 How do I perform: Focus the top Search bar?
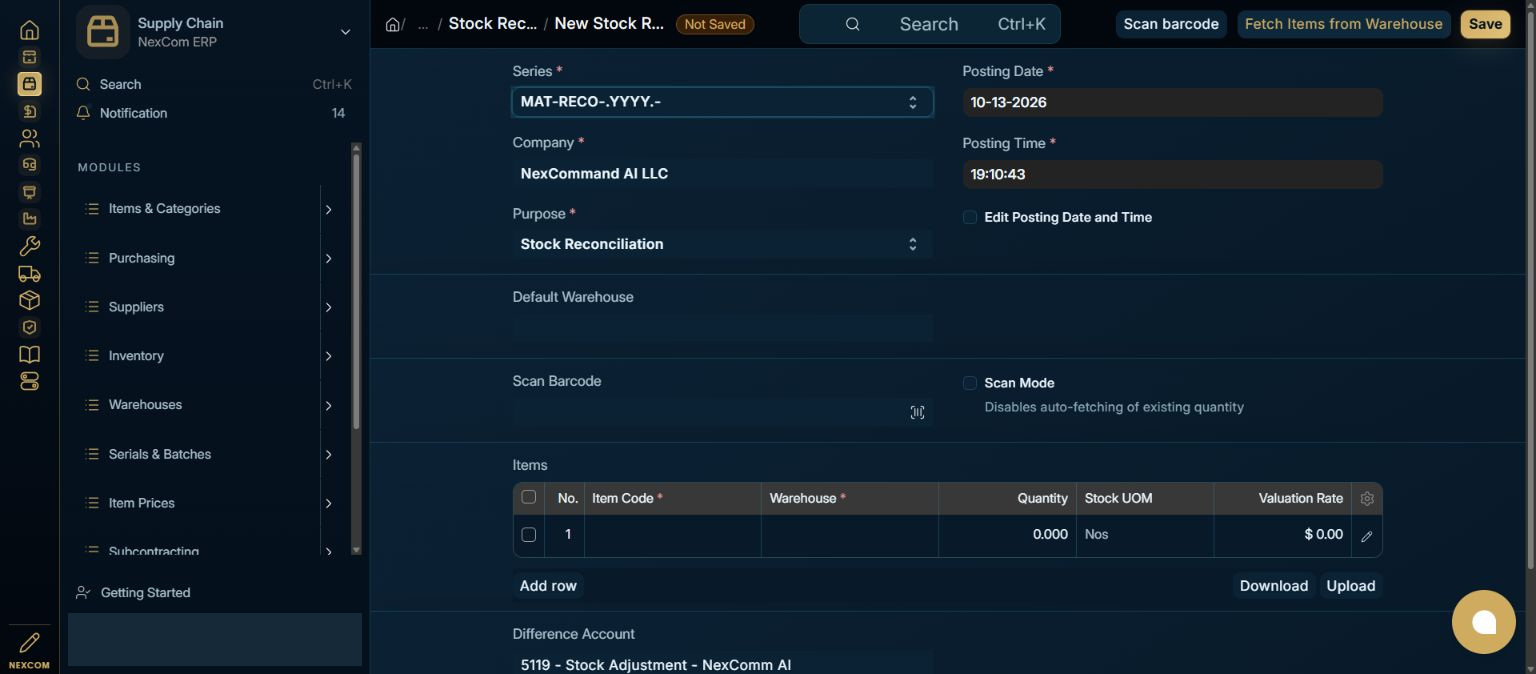coord(929,24)
